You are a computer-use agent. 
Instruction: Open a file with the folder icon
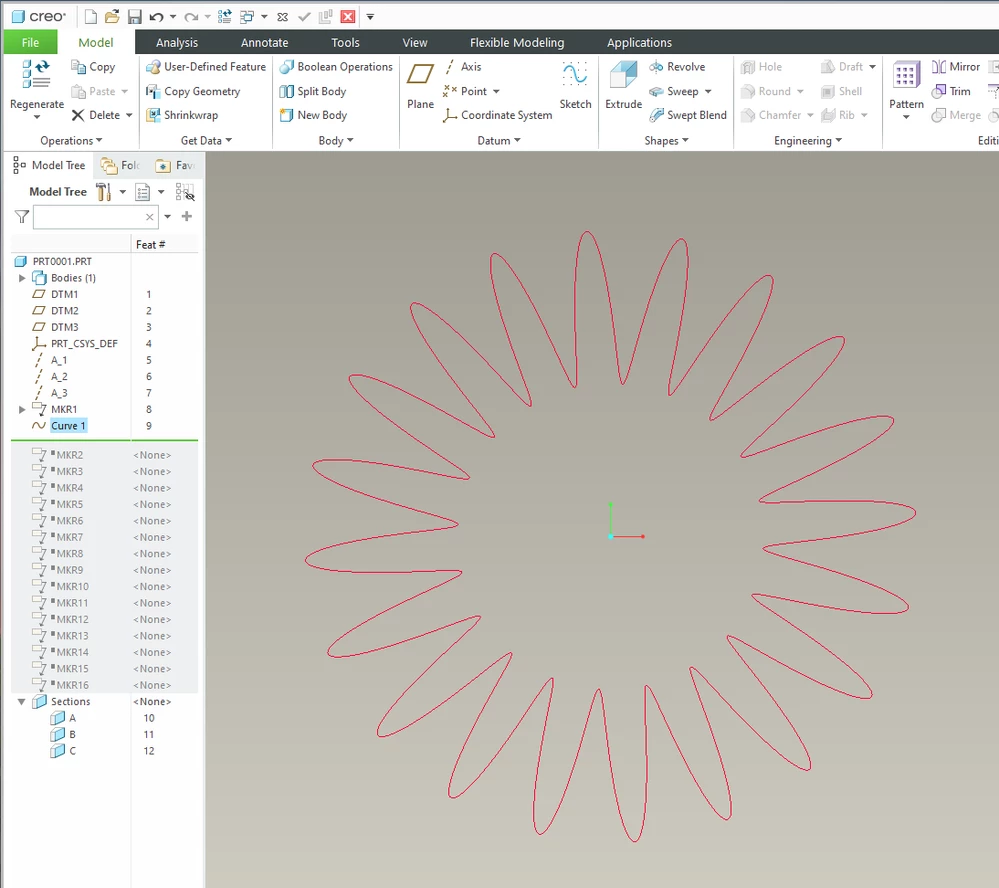(112, 17)
